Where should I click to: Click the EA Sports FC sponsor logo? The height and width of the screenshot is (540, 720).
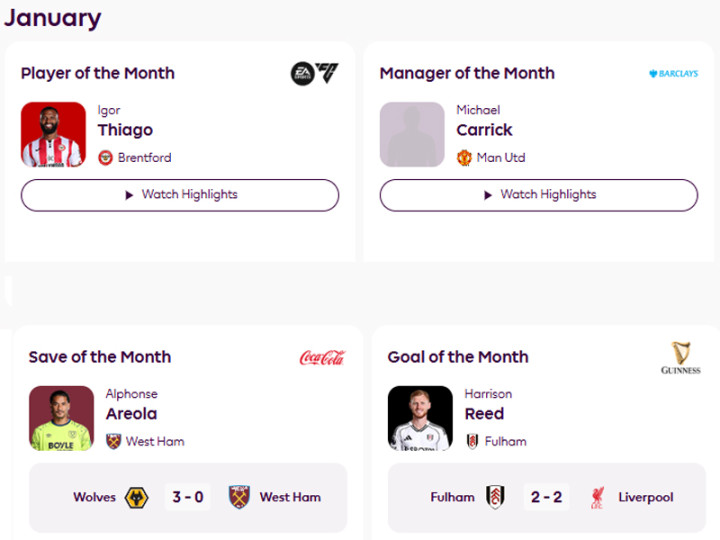click(314, 73)
